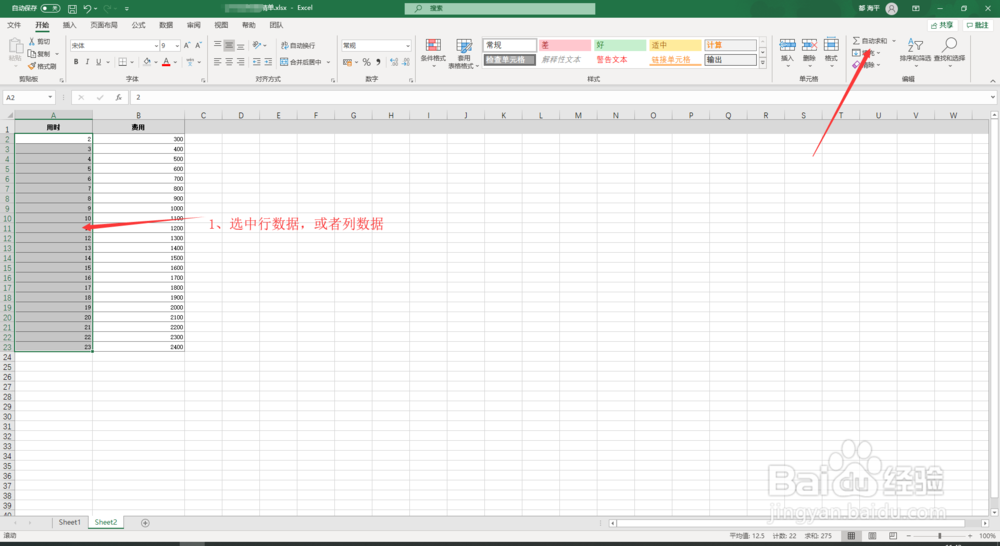The height and width of the screenshot is (546, 1000).
Task: Increase font size with the larger A
Action: [x=187, y=45]
